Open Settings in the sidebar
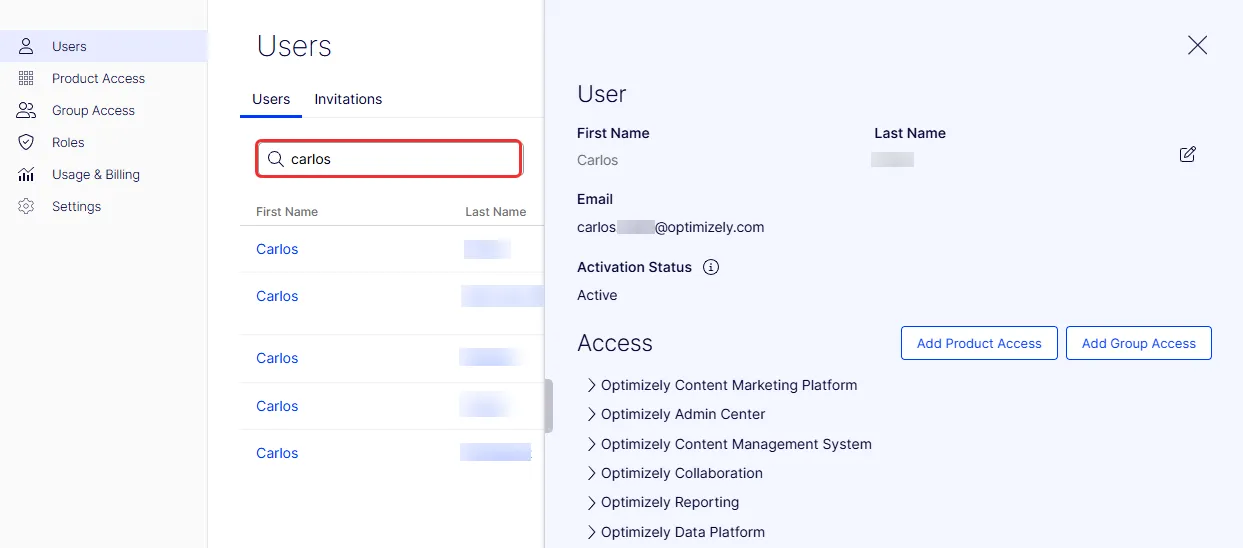 (x=103, y=206)
